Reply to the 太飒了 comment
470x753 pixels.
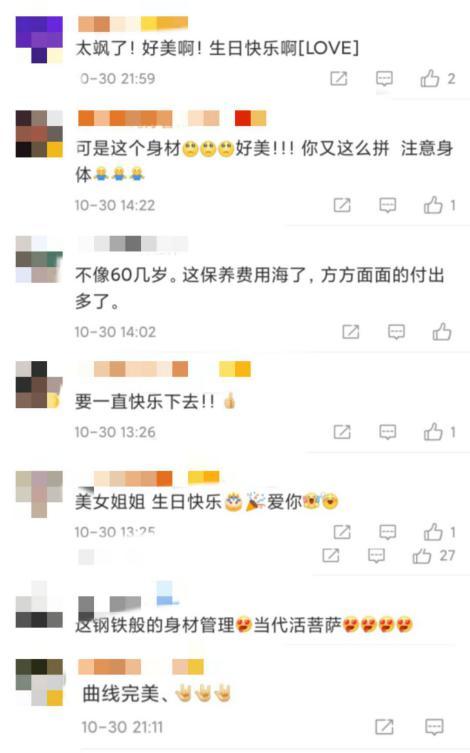[384, 78]
